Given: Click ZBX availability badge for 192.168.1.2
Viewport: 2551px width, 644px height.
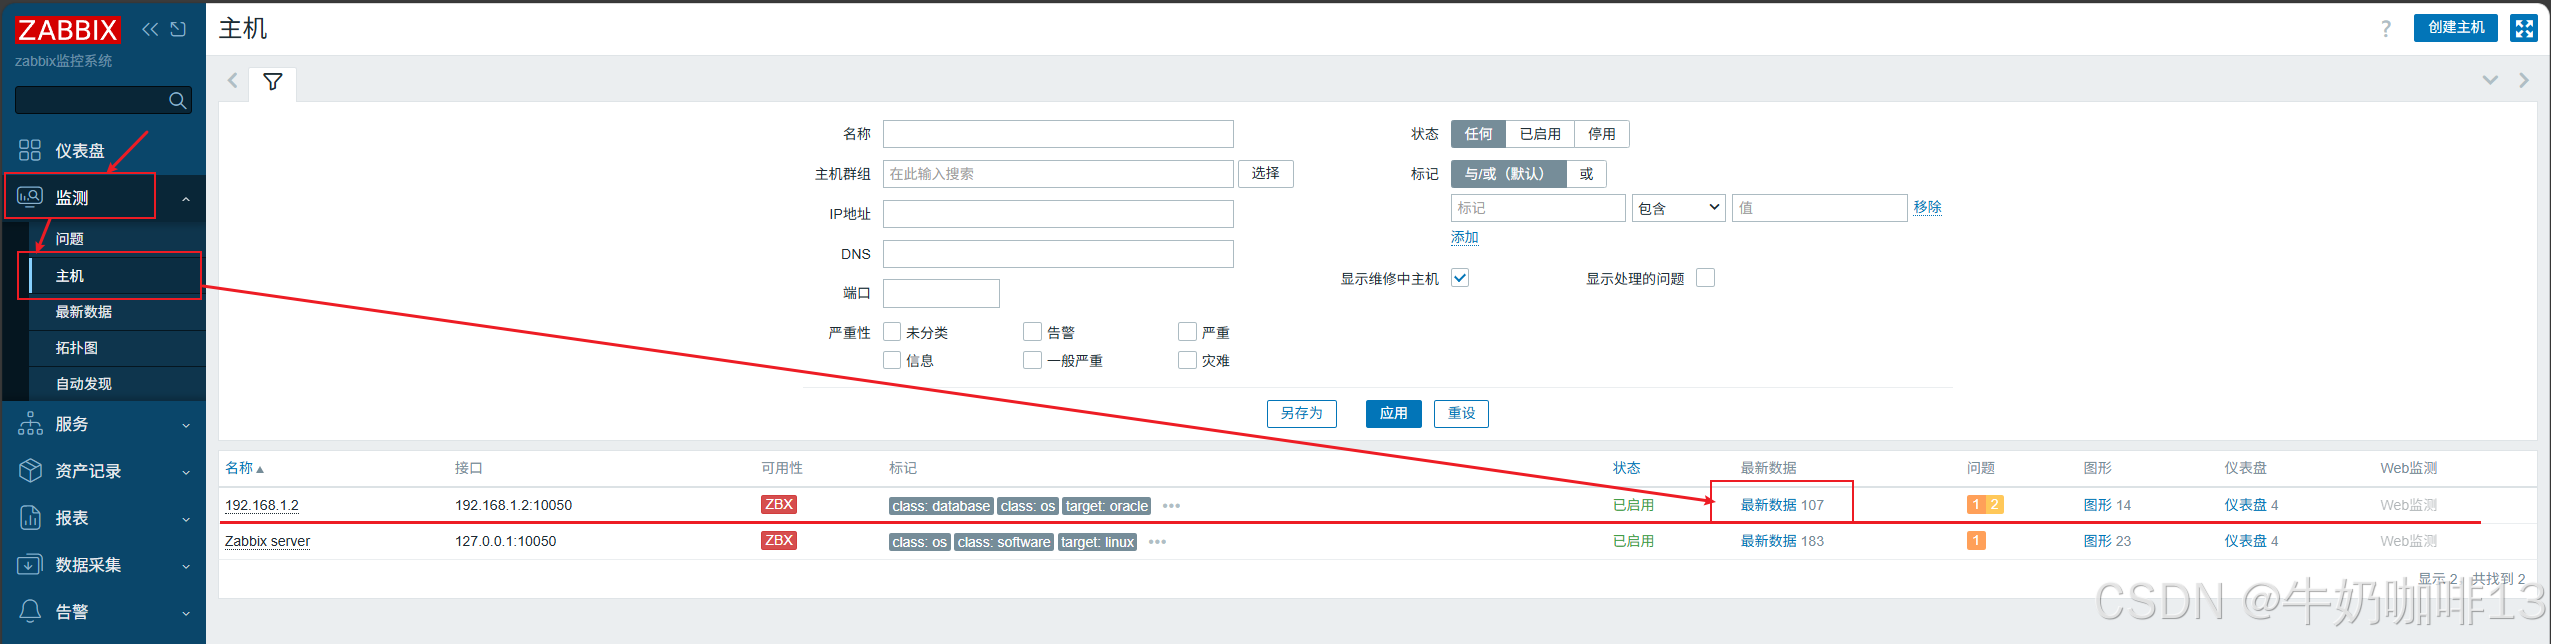Looking at the screenshot, I should [778, 505].
